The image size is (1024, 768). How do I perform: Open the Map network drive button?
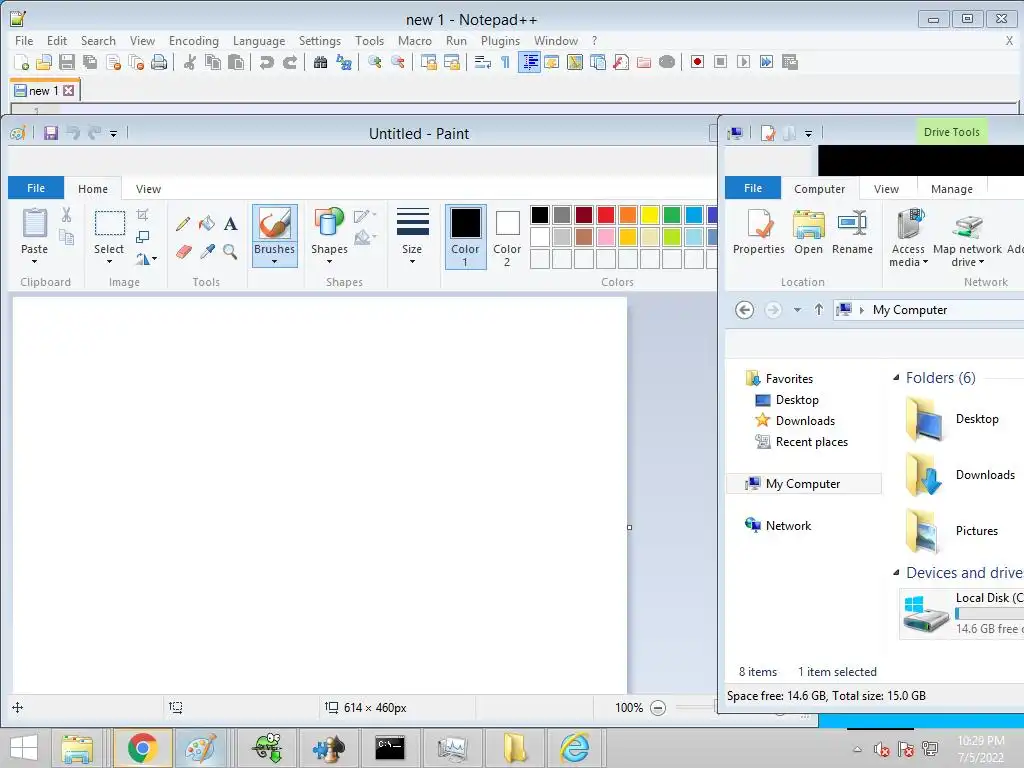click(967, 238)
